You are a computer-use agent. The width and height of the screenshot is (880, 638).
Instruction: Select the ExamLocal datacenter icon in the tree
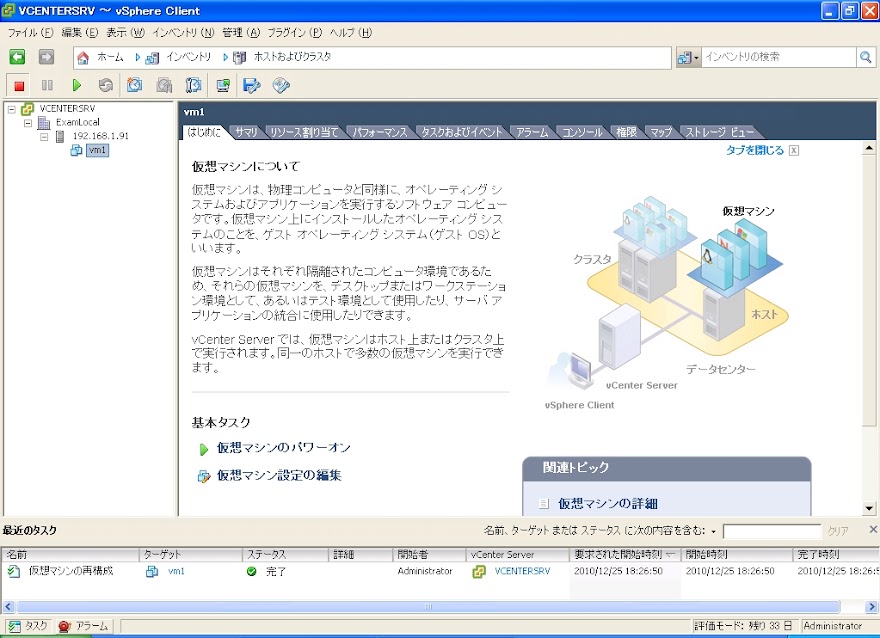tap(44, 122)
